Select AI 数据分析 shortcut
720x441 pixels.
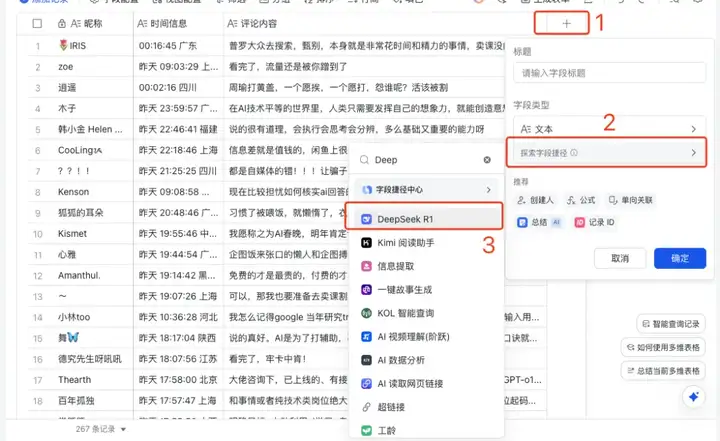[424, 360]
